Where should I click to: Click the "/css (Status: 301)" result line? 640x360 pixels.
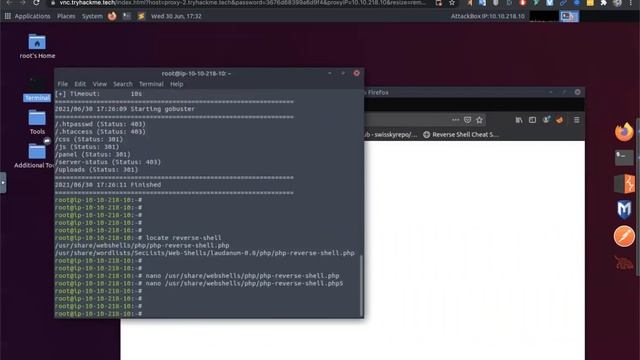coord(89,139)
